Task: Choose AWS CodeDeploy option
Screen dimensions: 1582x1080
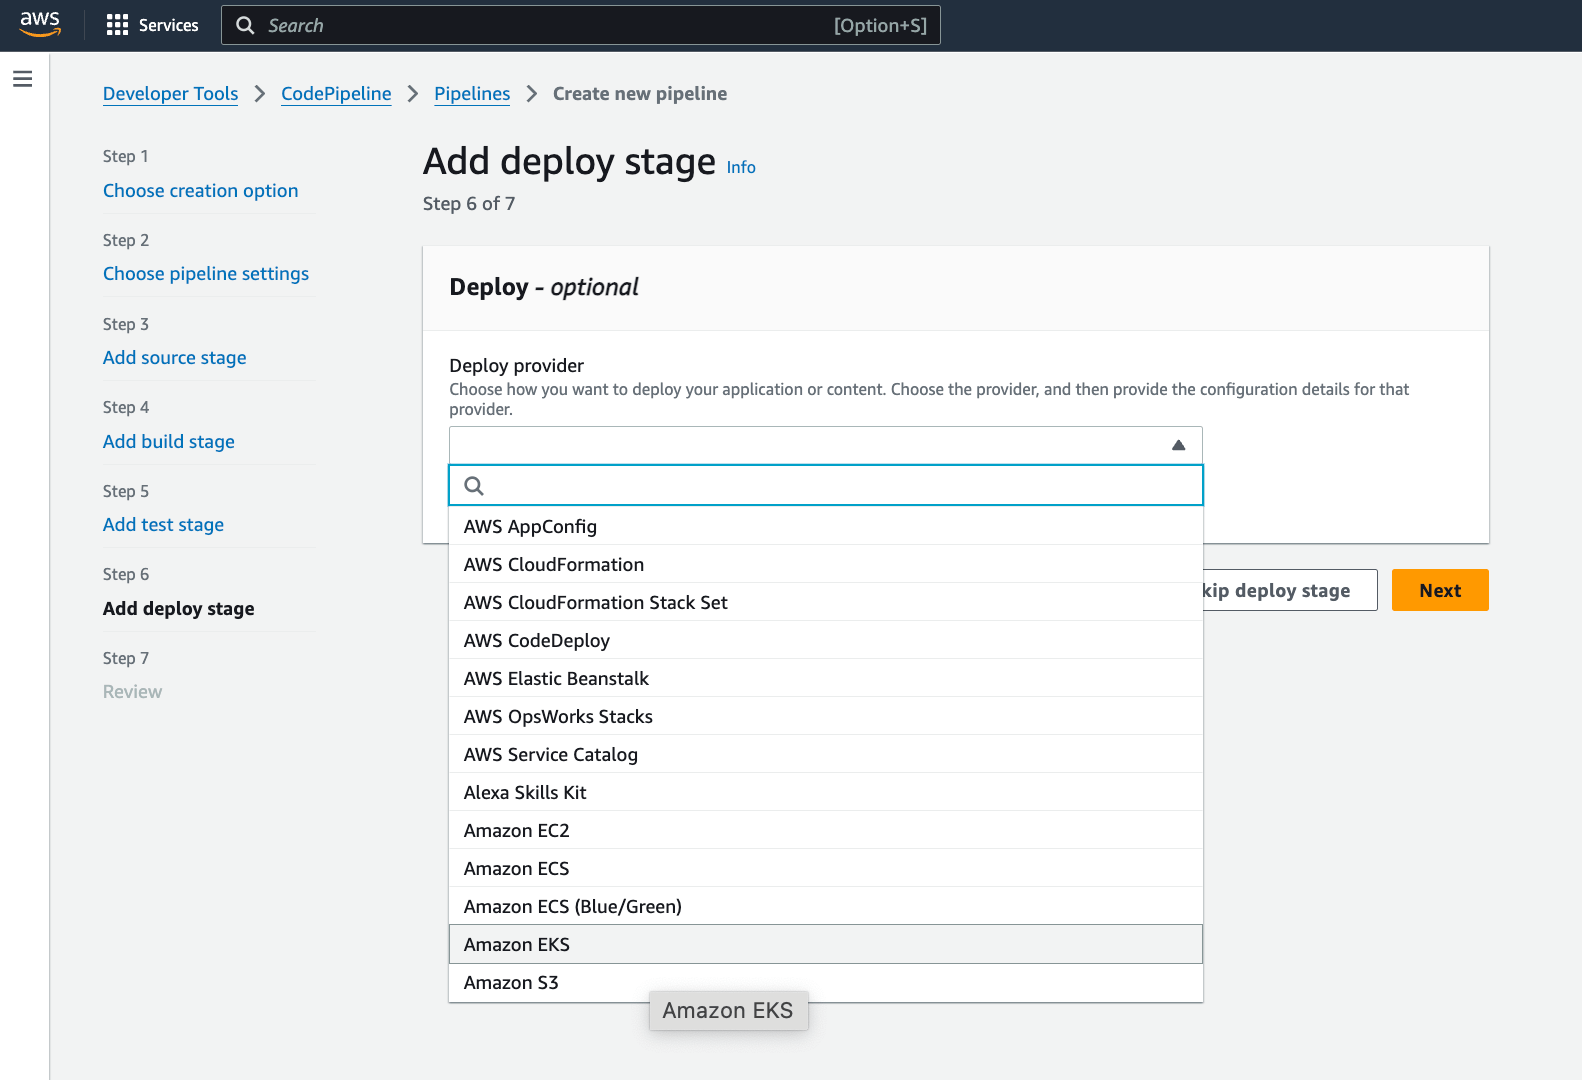Action: point(826,640)
